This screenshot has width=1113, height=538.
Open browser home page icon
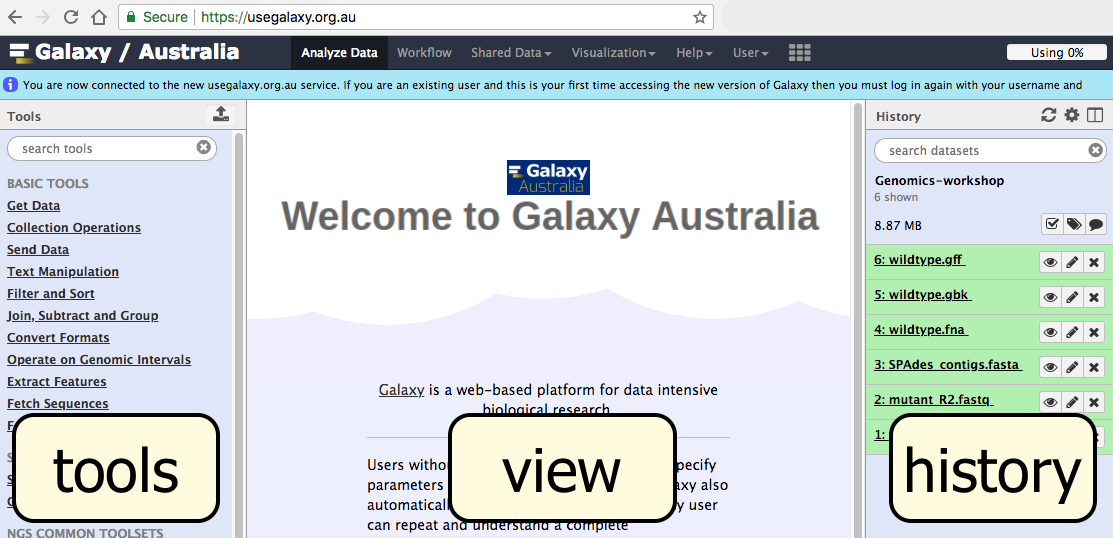click(99, 17)
